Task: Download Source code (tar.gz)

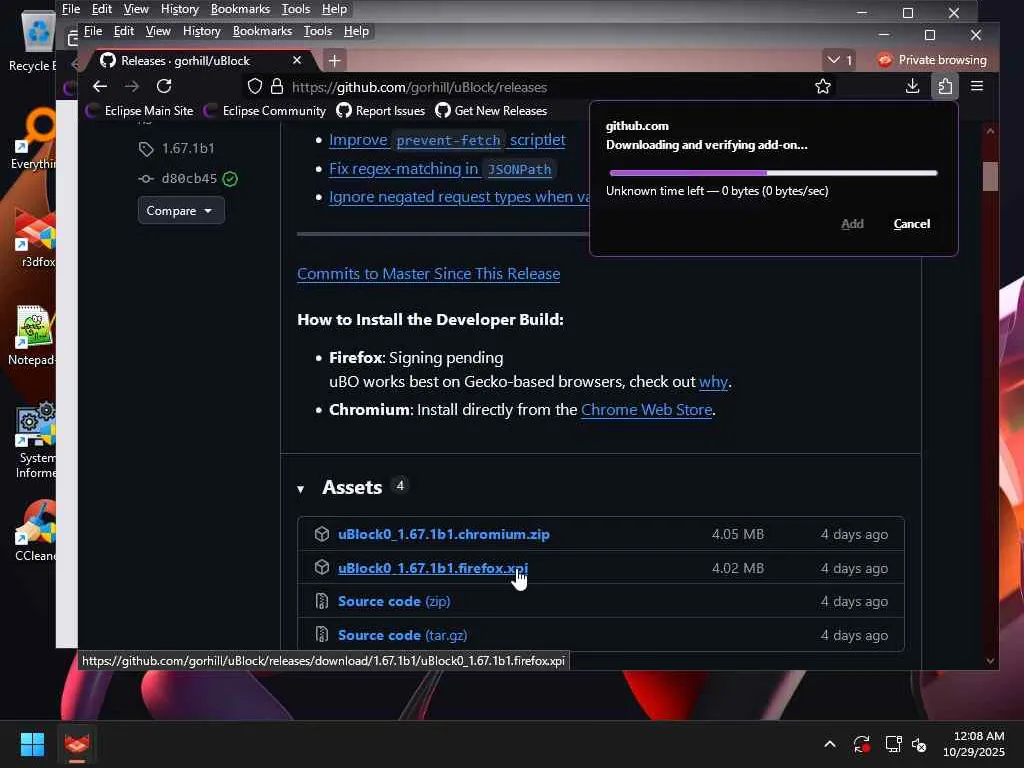Action: pos(402,635)
